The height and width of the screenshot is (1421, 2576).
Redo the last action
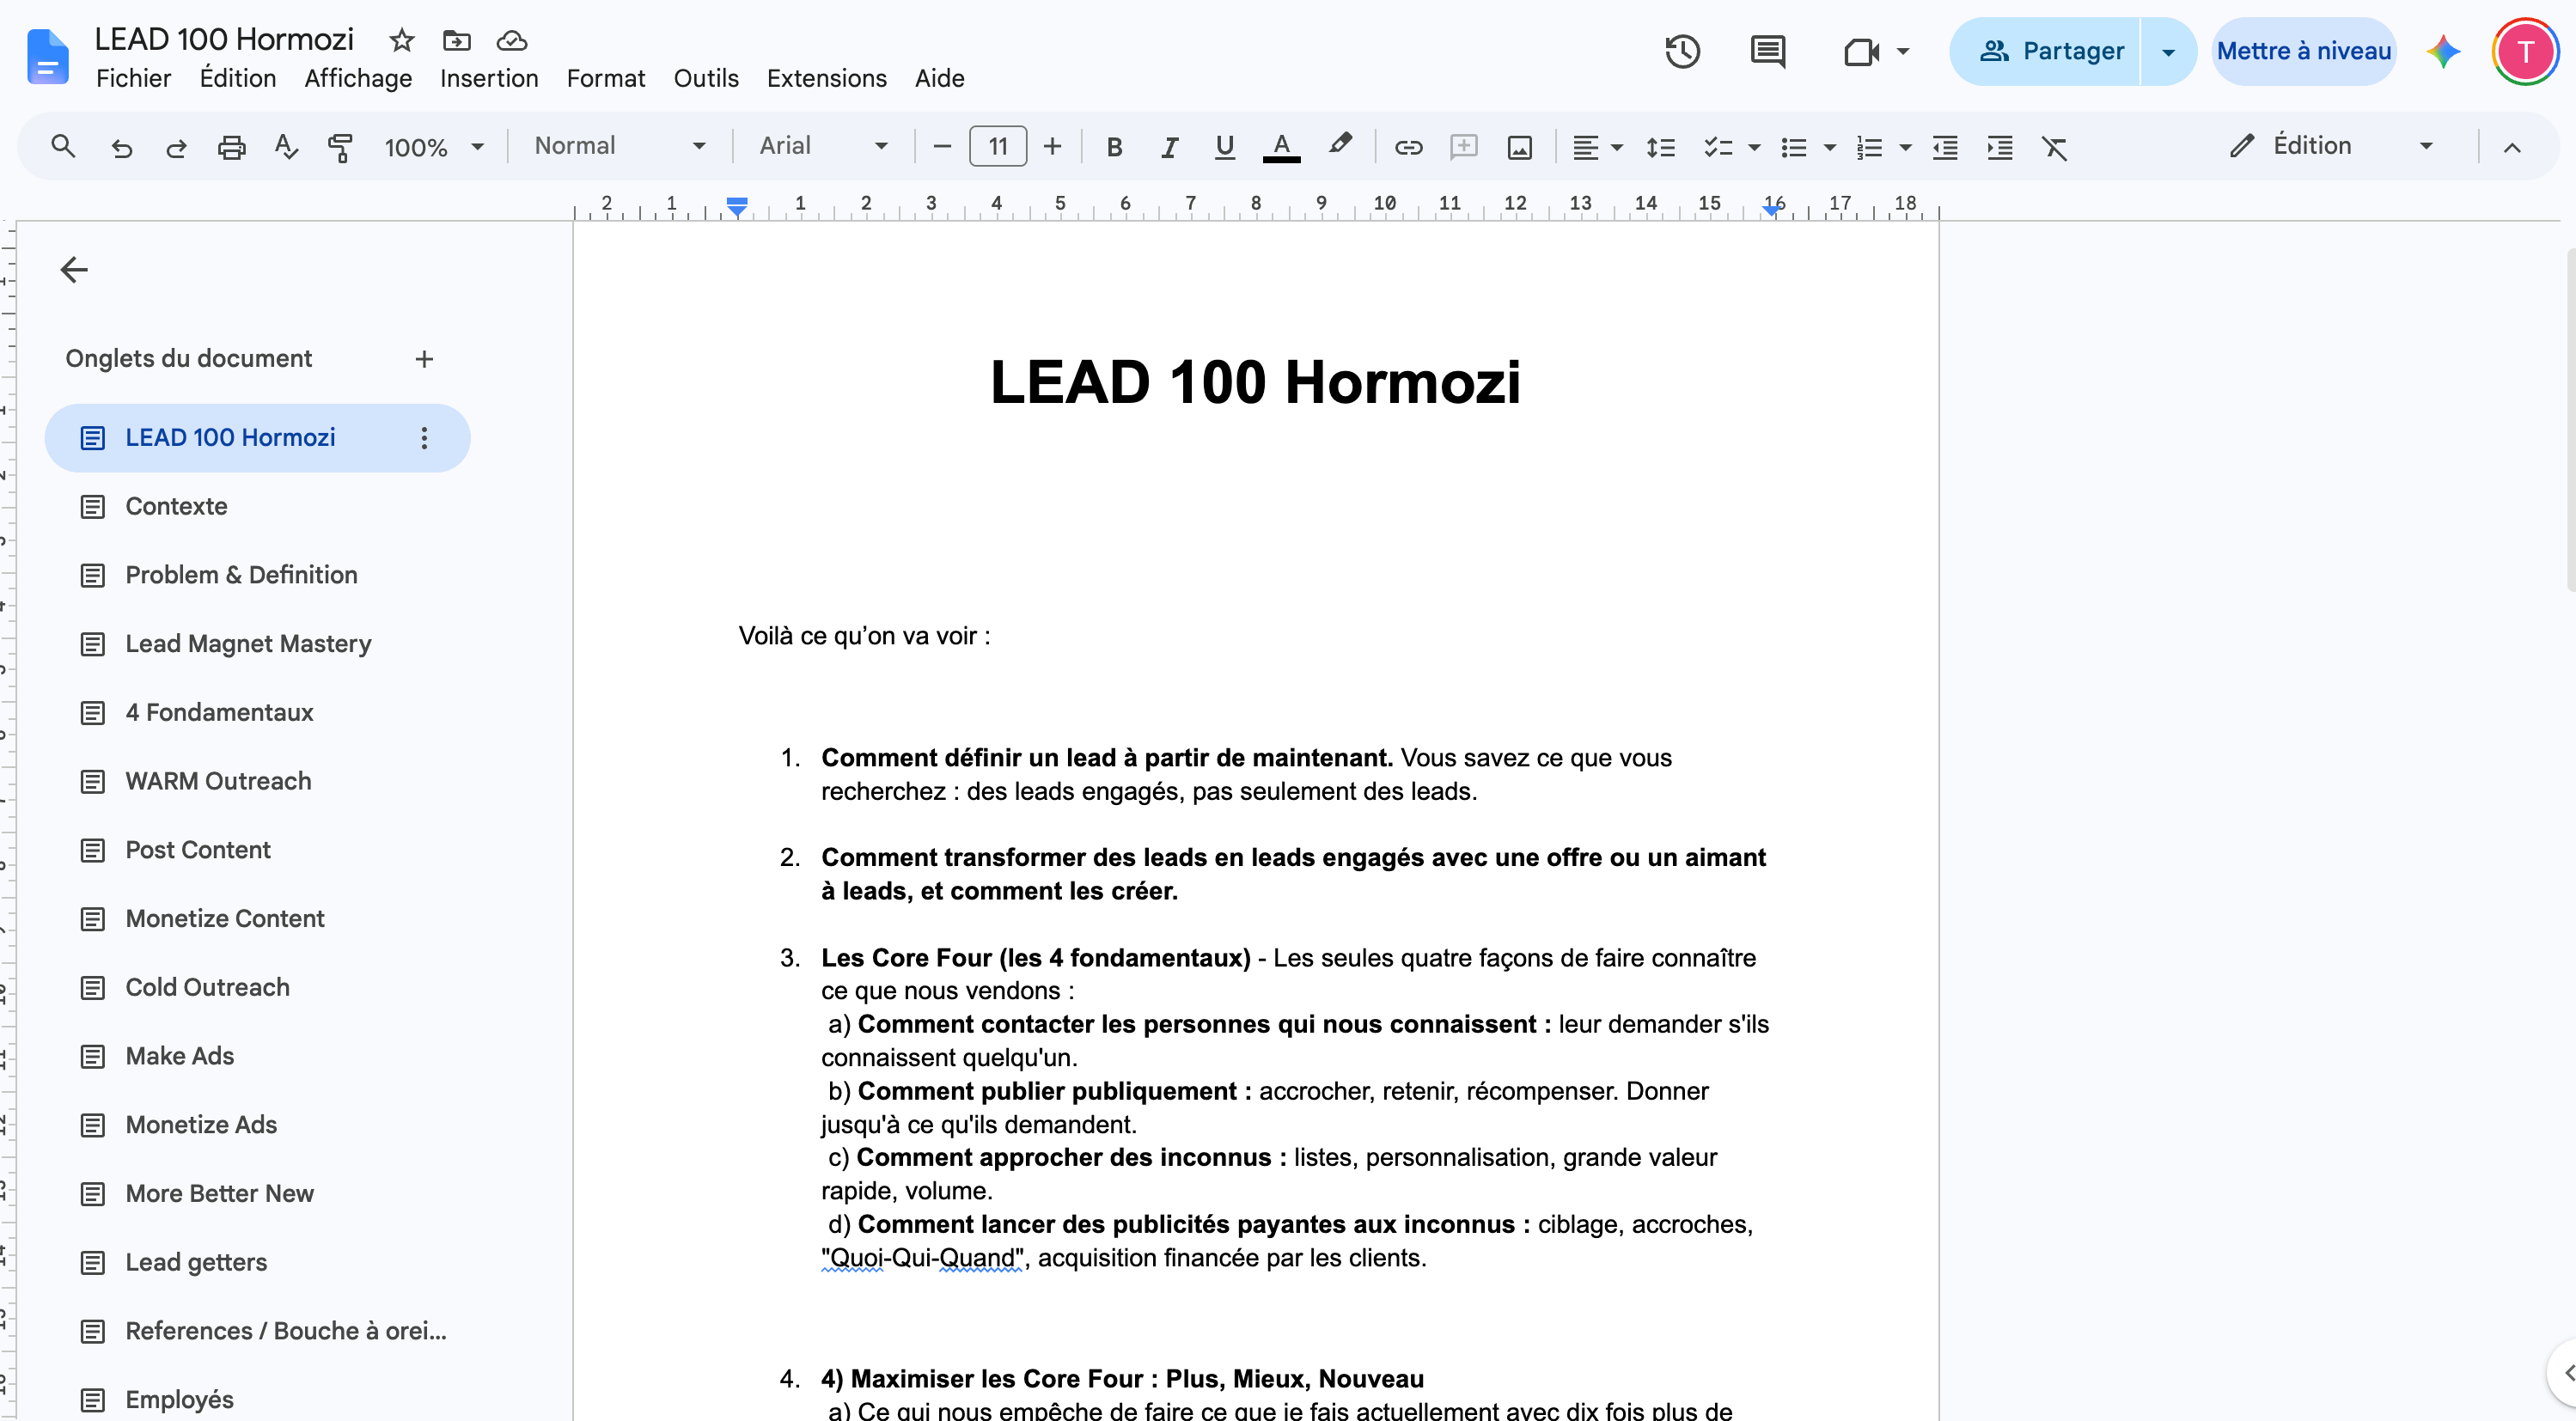click(176, 148)
